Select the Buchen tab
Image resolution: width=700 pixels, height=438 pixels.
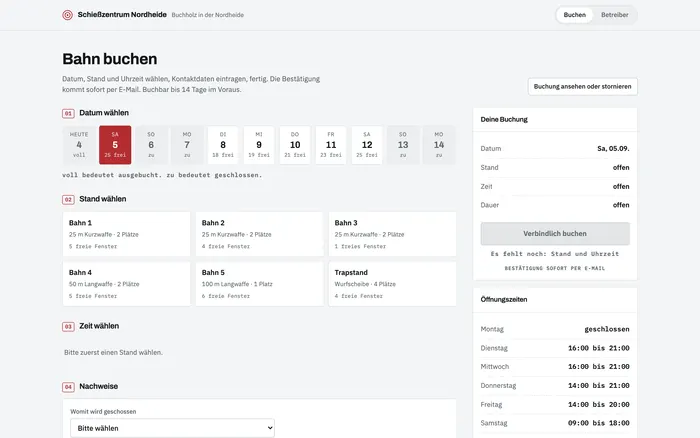tap(574, 15)
